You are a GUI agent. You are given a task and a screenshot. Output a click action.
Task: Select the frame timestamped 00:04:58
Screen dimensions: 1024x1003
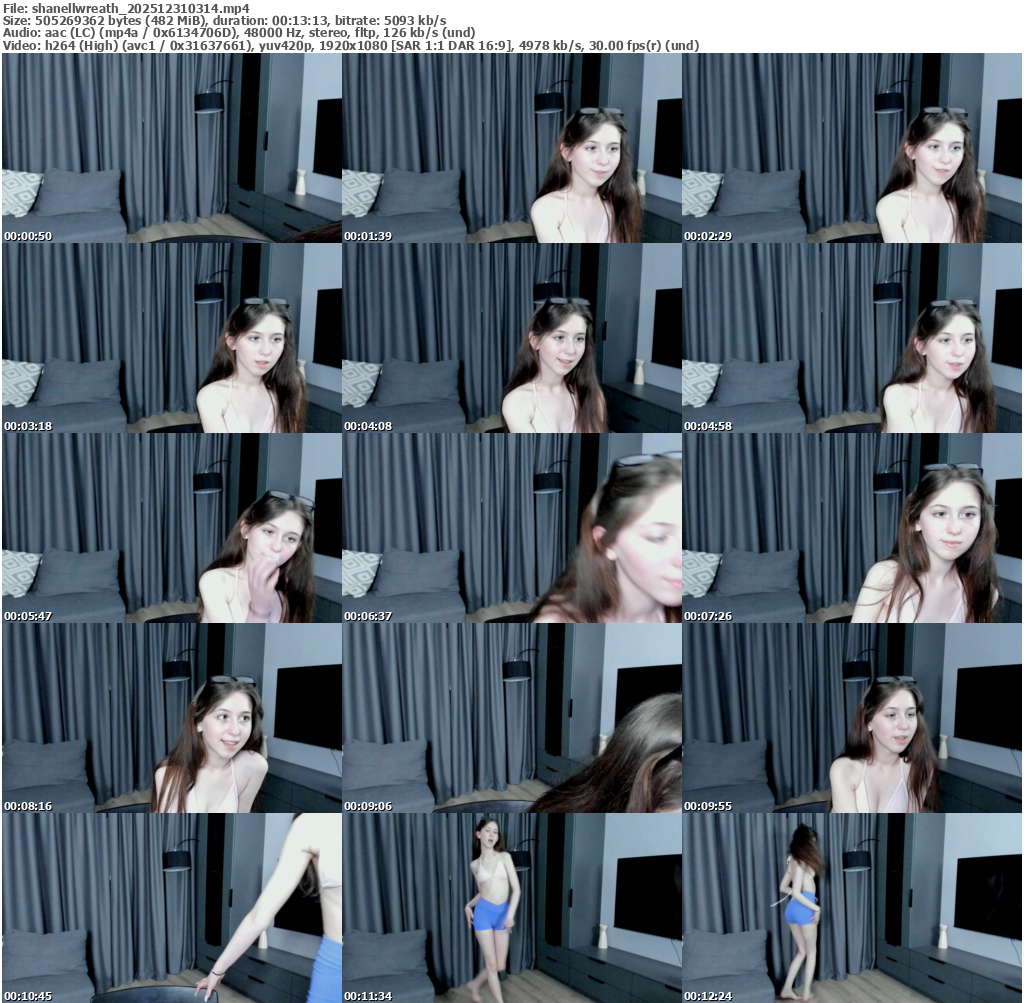point(852,338)
